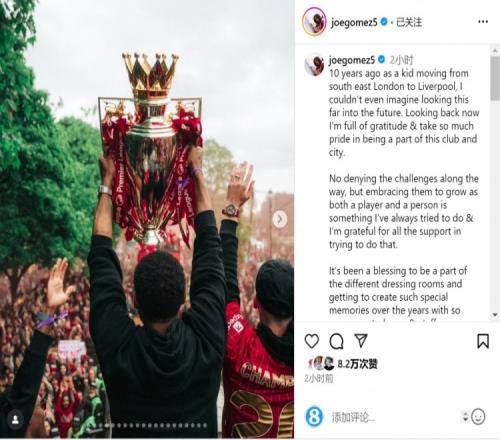Advance to the next photo with arrow

coord(280,219)
